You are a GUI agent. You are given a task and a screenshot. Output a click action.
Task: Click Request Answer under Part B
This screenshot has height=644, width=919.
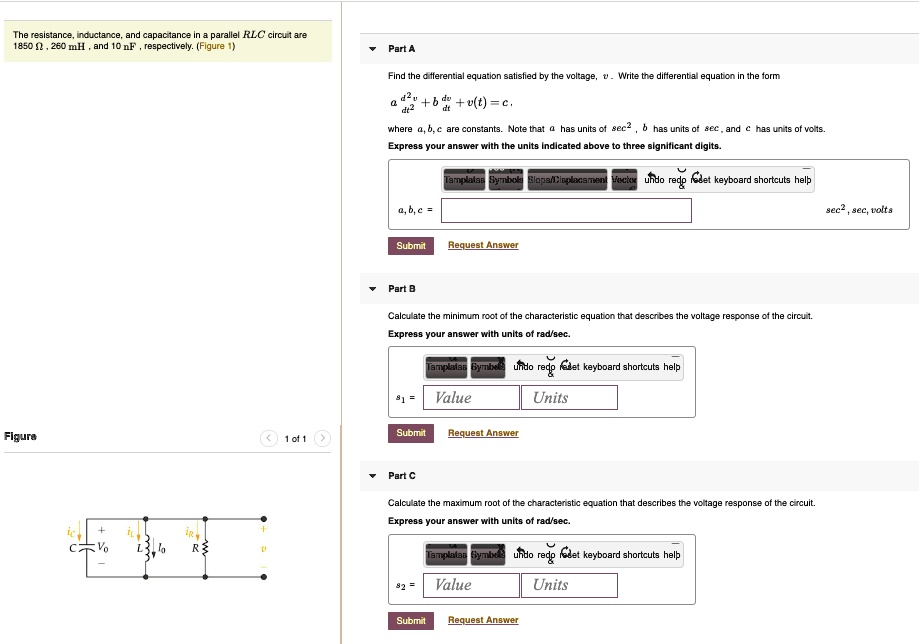482,432
